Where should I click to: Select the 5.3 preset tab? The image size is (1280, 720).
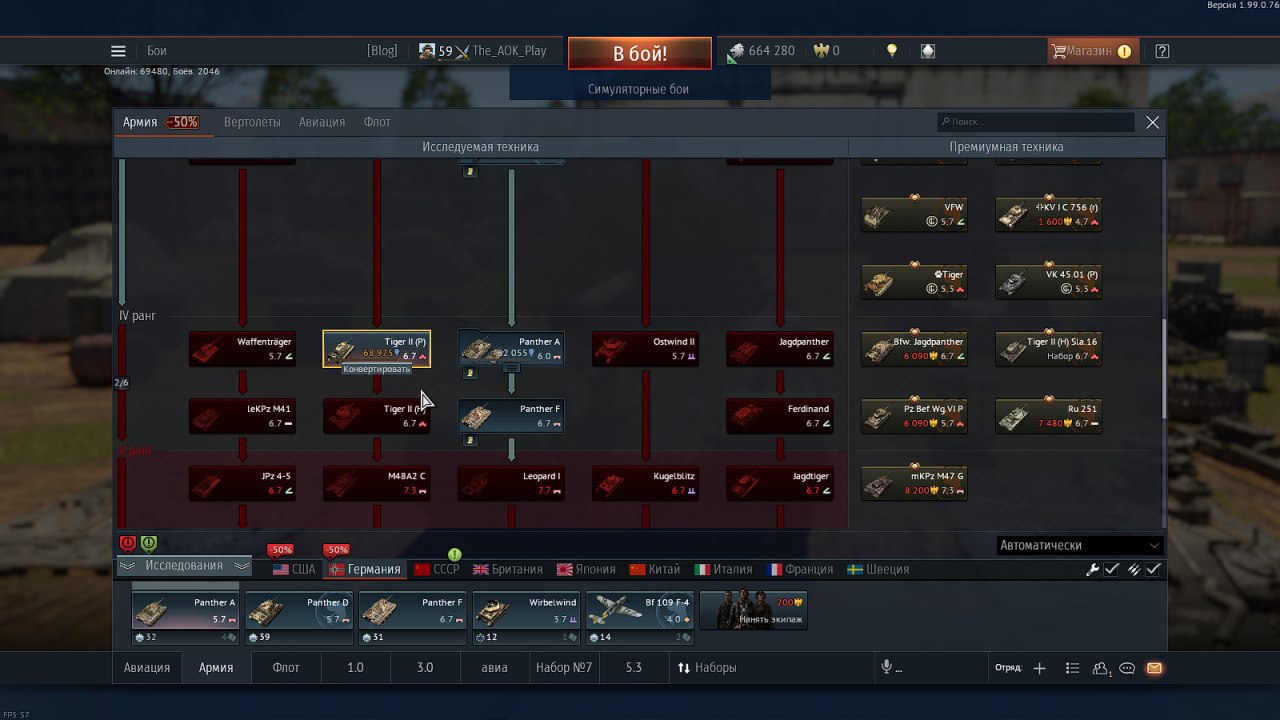point(634,667)
